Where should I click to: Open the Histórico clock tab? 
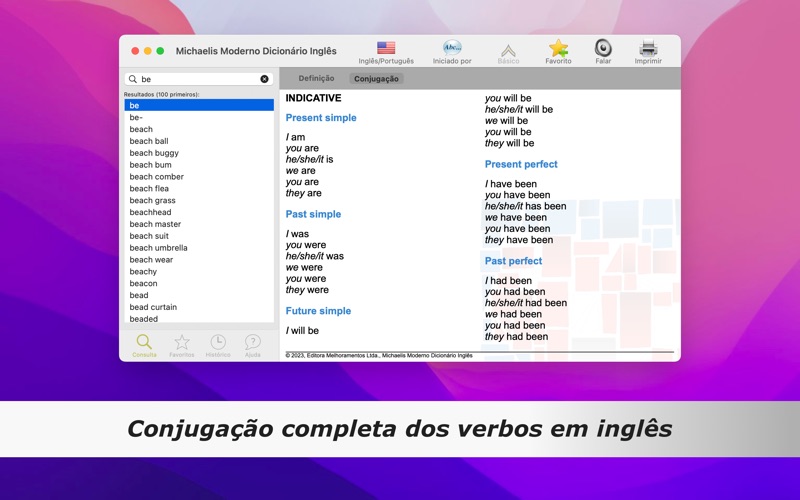218,346
